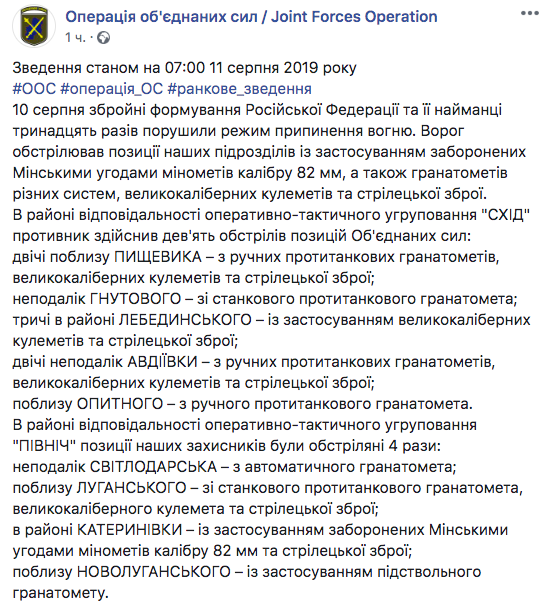Click the word АВДІЇВКИ in the post
This screenshot has width=546, height=604.
coord(162,362)
